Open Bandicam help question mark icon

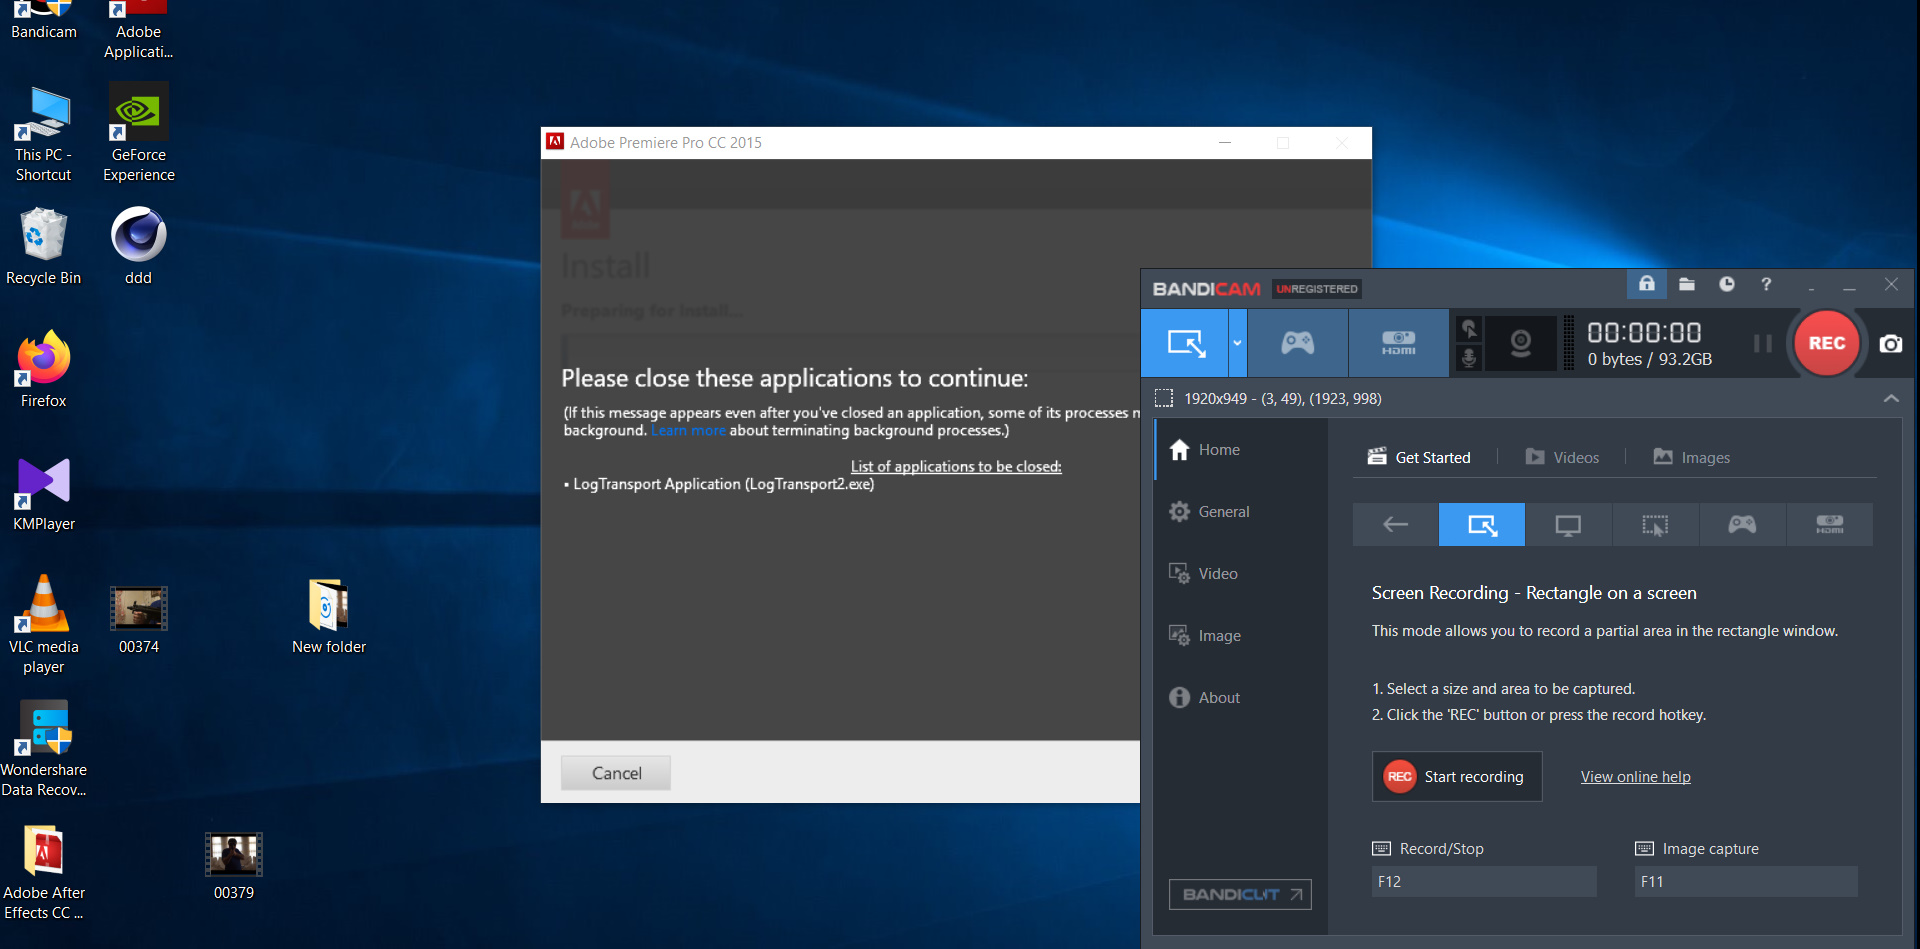click(x=1767, y=284)
